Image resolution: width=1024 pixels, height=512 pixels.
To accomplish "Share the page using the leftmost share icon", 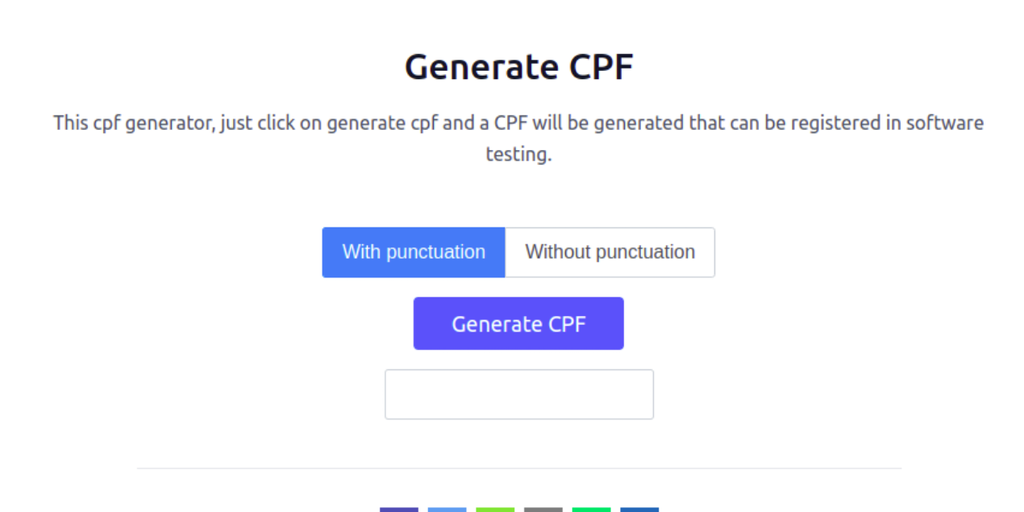I will point(399,509).
